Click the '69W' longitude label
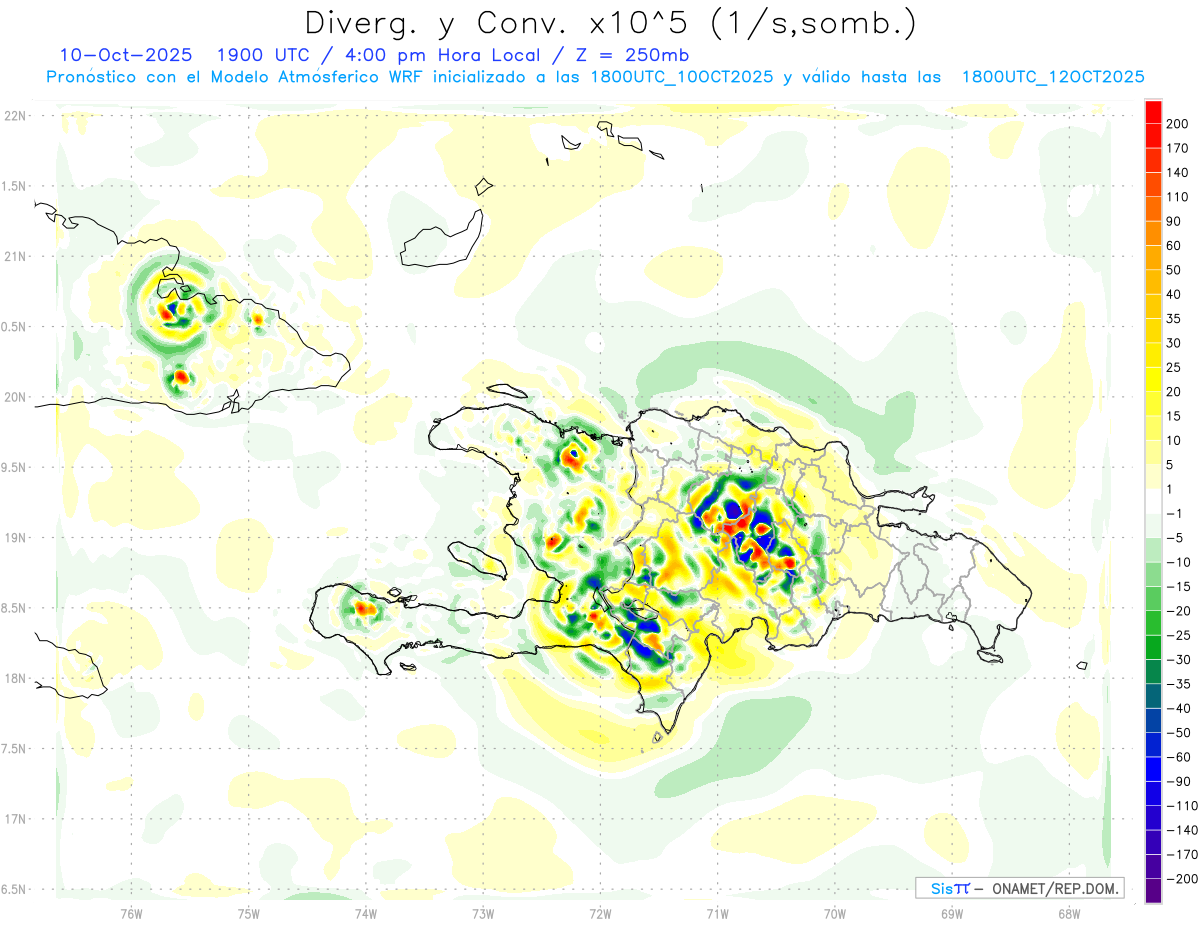1200x927 pixels. click(x=952, y=913)
